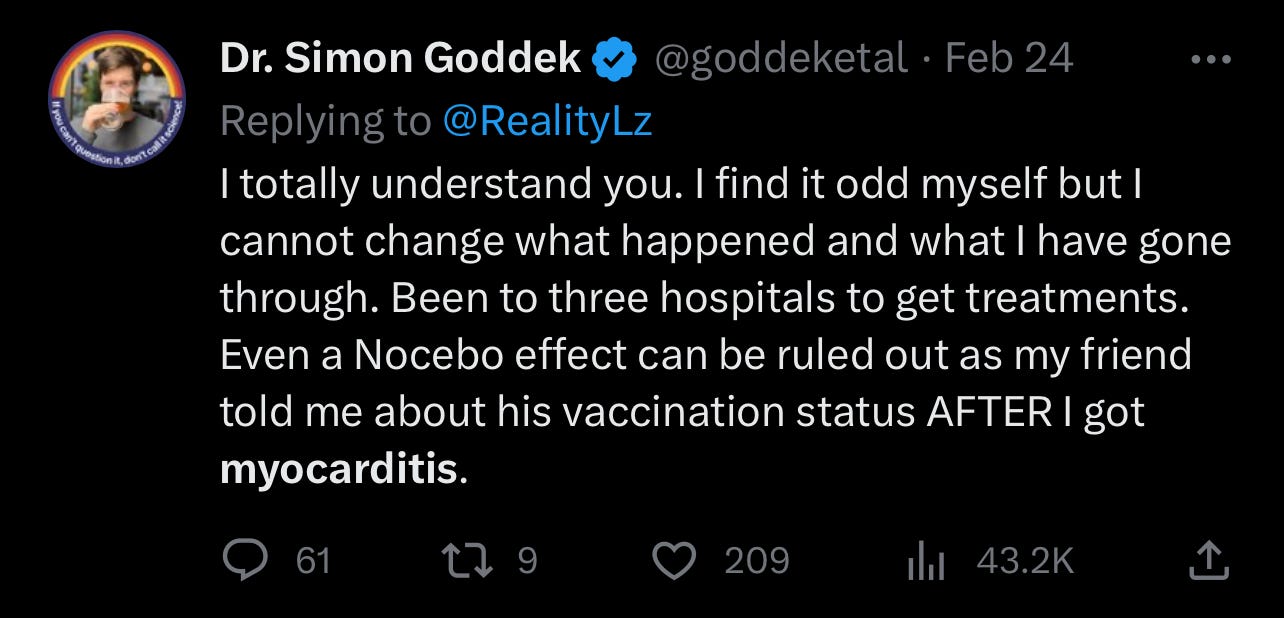
Task: Follow the @RealityLz mention link
Action: (x=546, y=120)
